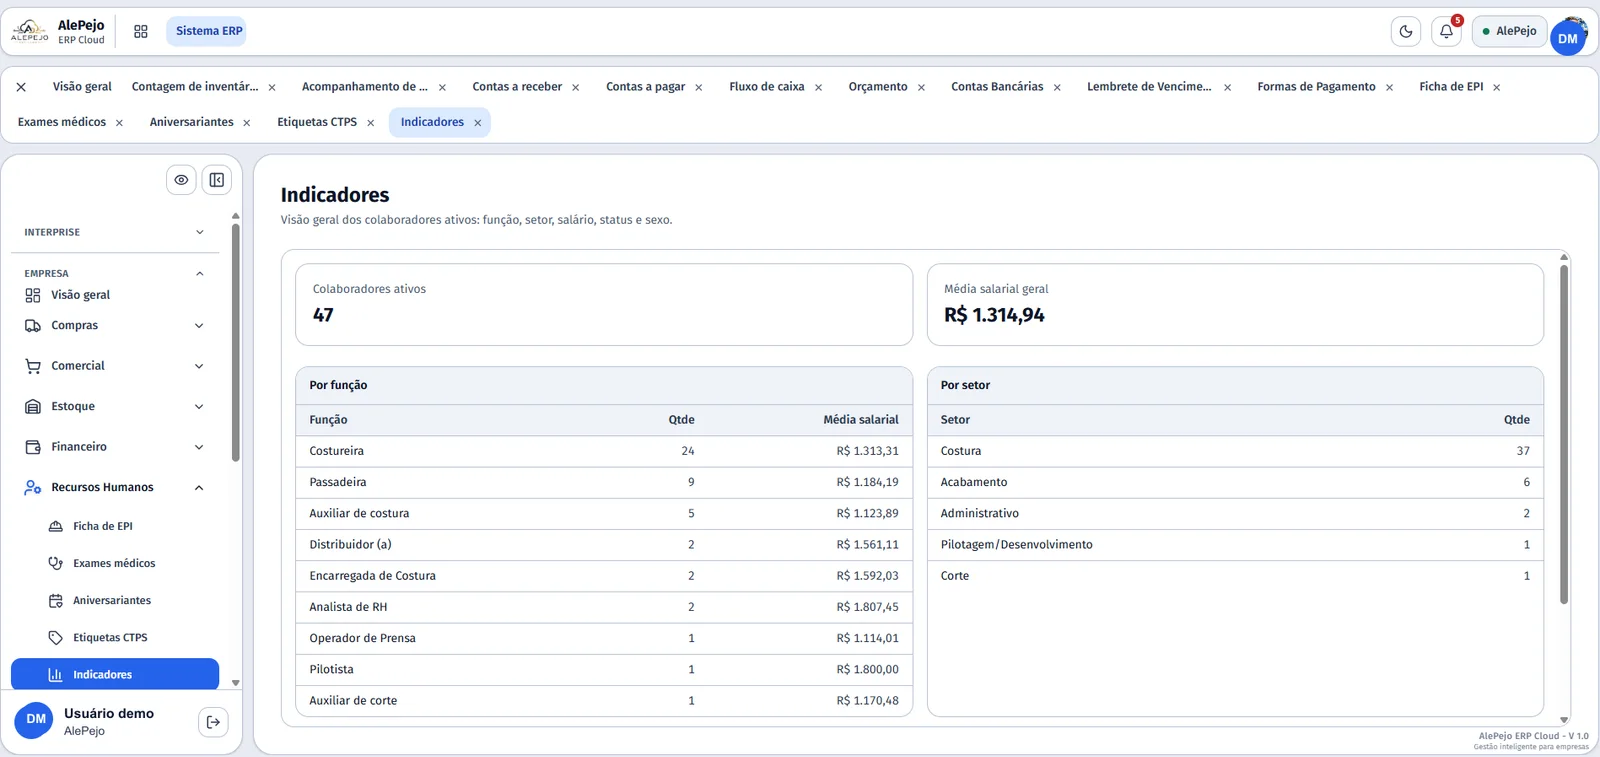Screen dimensions: 1600x757
Task: Close the Formas de Pagamento tab
Action: [x=1389, y=88]
